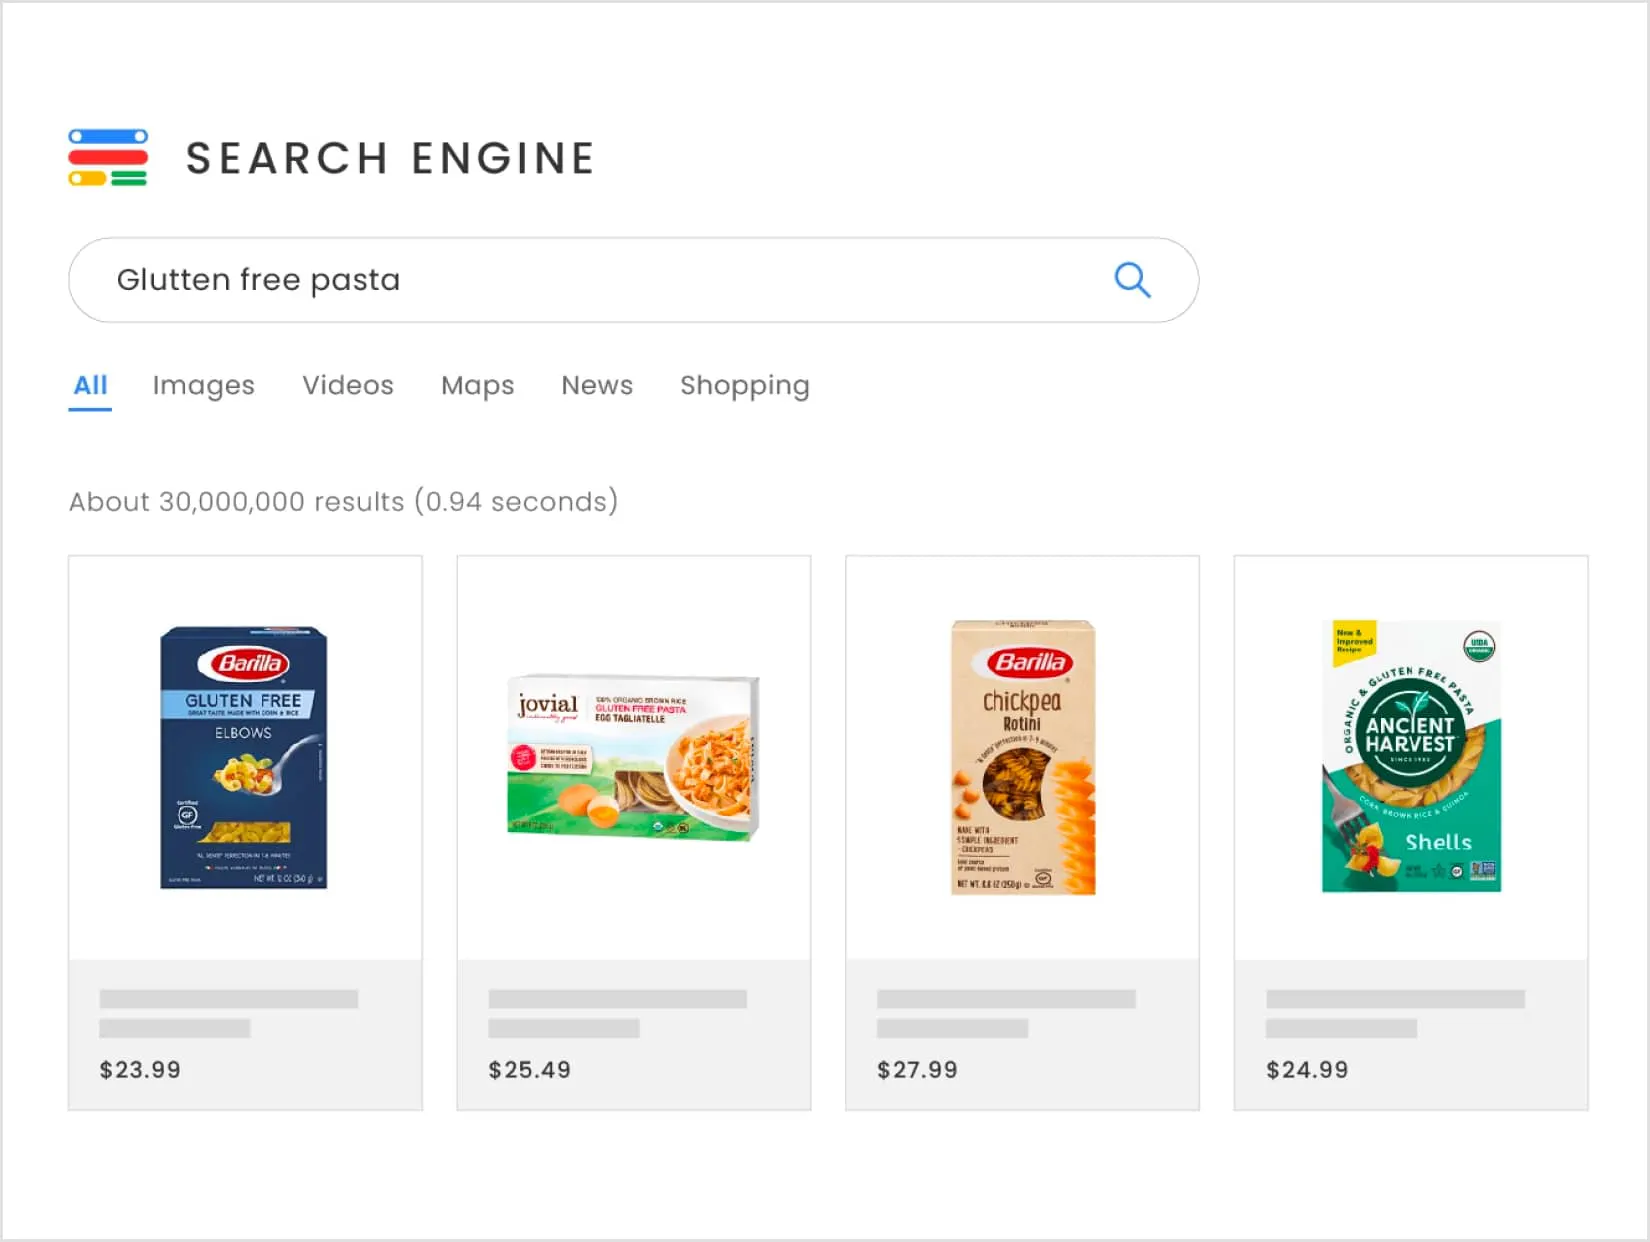
Task: Click the Jovial Egg Tagliatelle product image
Action: click(x=633, y=757)
